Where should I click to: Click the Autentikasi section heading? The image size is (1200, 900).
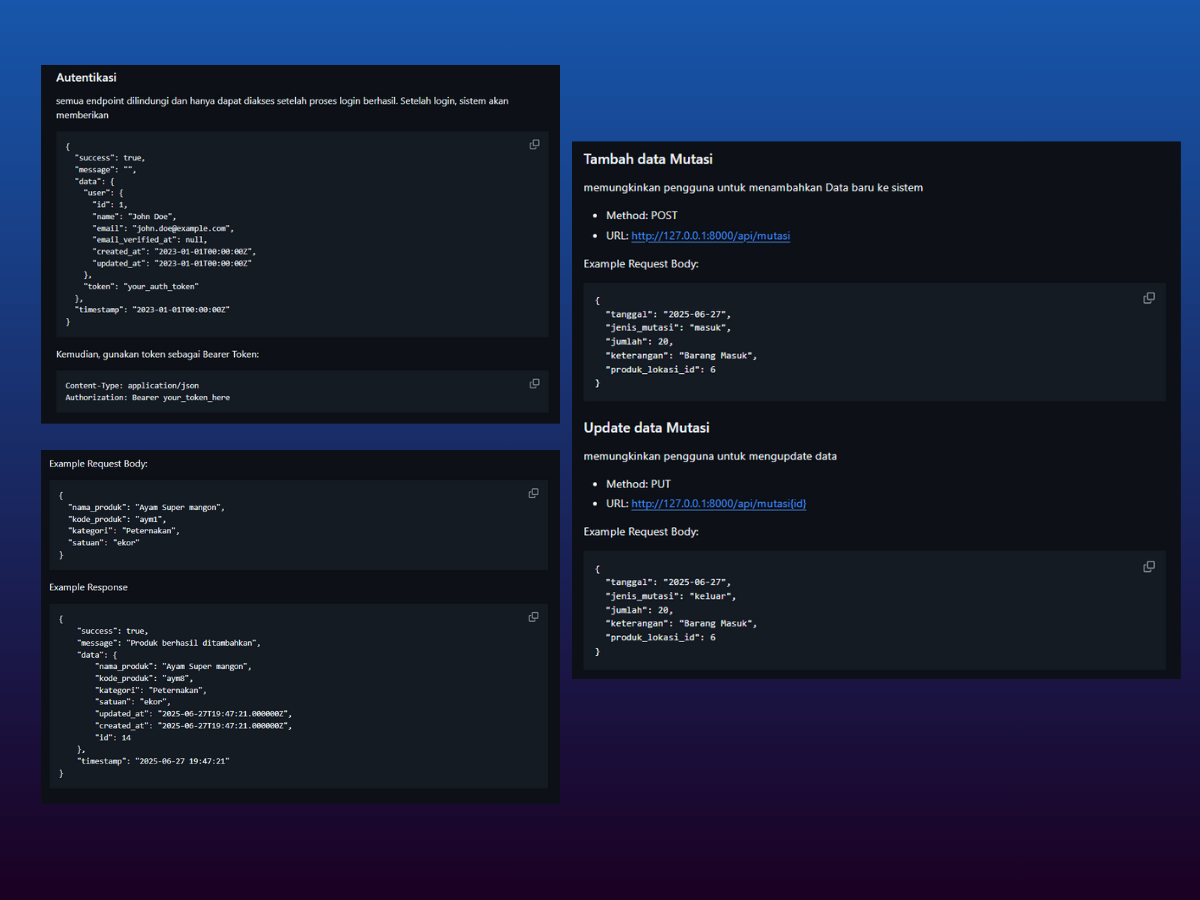pyautogui.click(x=87, y=77)
